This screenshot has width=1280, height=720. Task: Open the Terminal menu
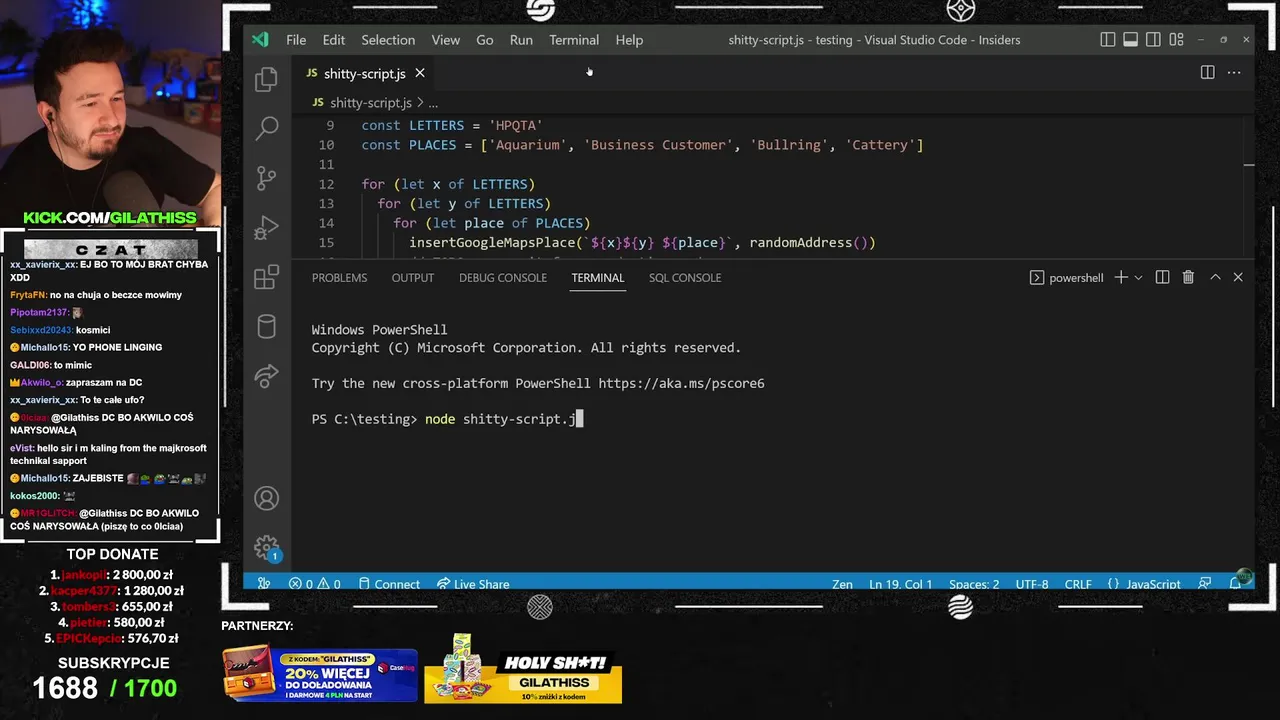(574, 40)
